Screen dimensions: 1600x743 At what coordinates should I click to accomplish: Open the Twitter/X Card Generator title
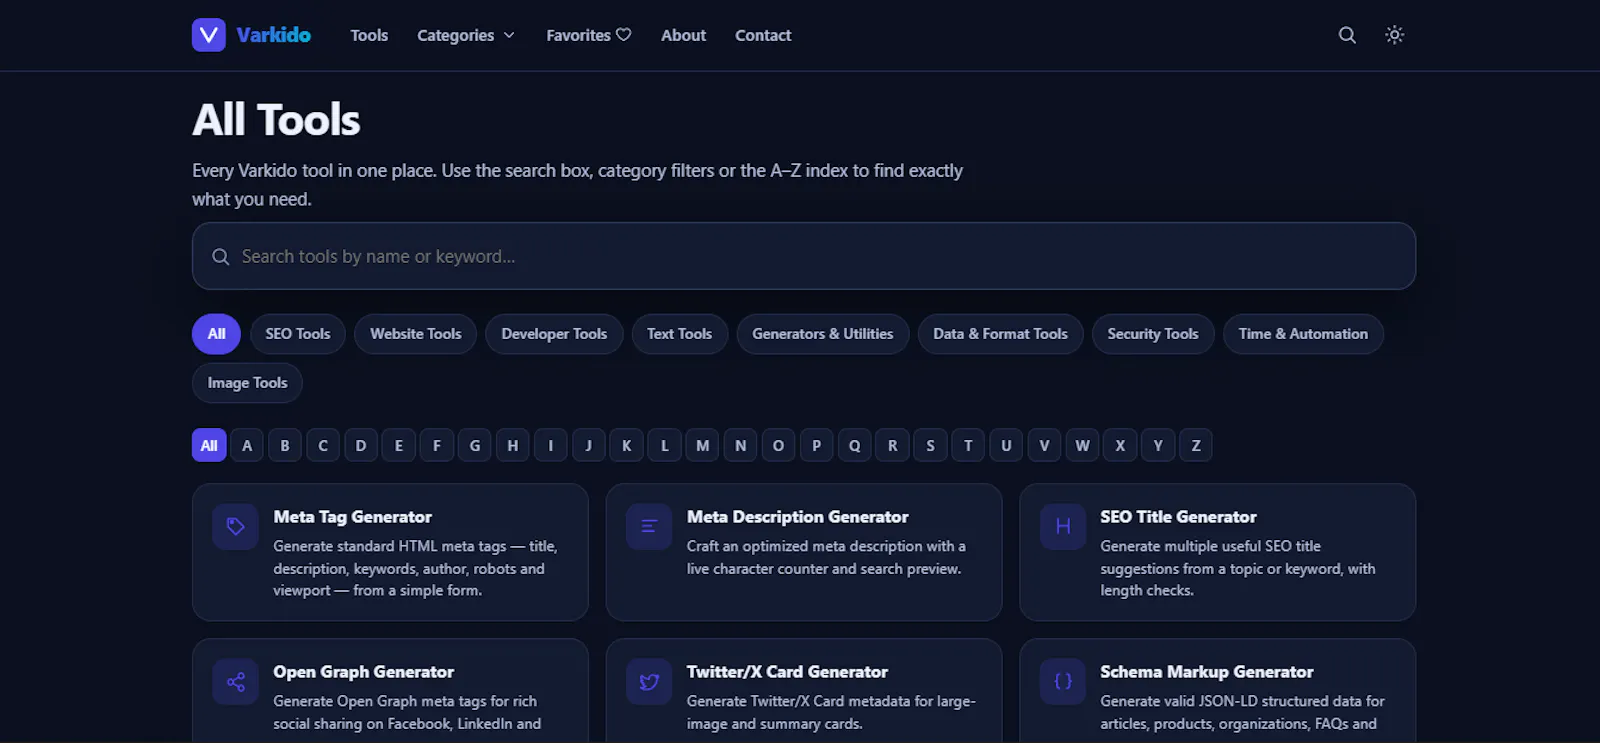click(x=787, y=672)
